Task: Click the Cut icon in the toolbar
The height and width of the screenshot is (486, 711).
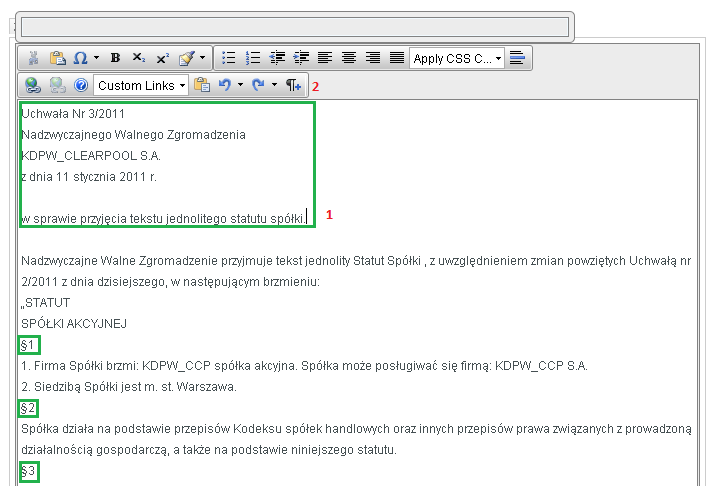Action: (x=33, y=58)
